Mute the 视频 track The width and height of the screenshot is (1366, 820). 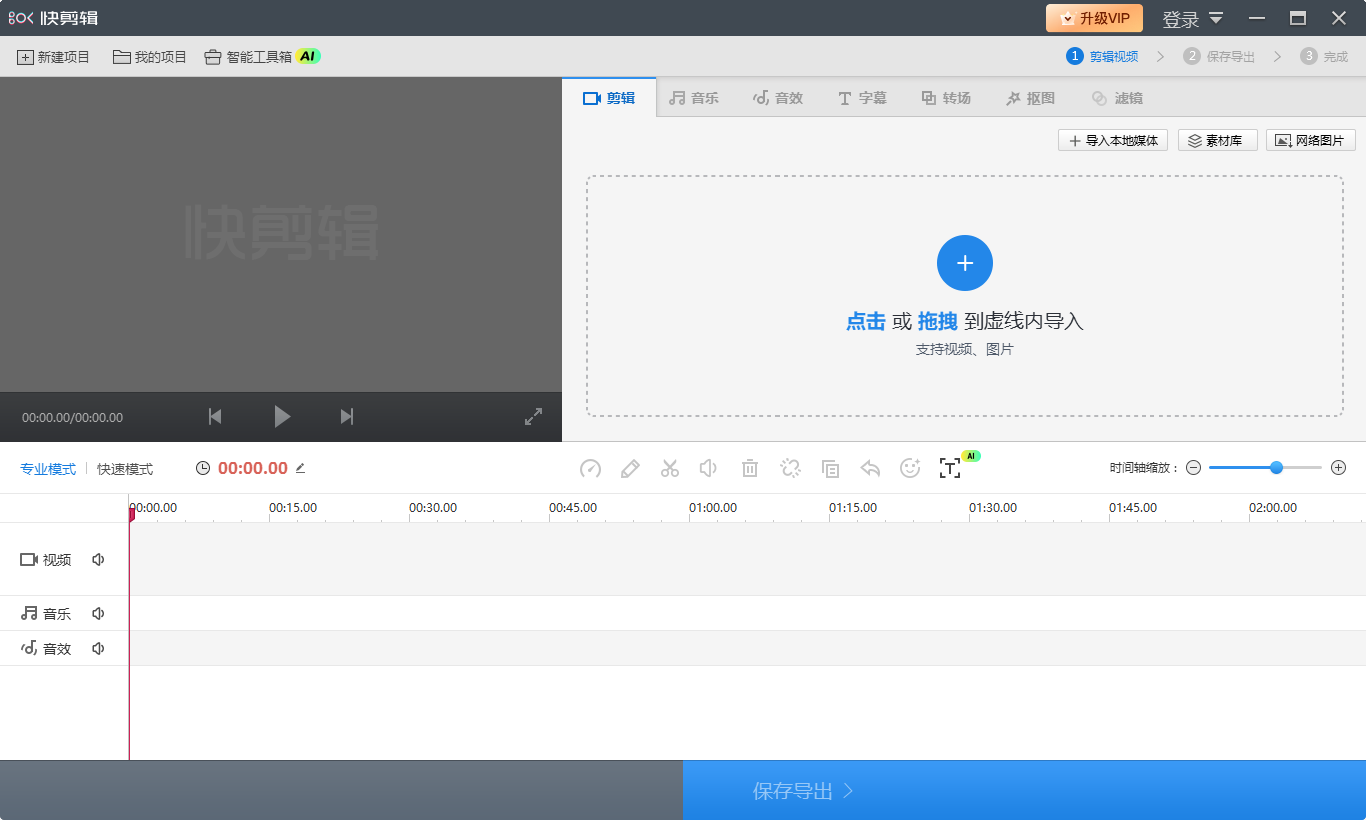pyautogui.click(x=97, y=559)
